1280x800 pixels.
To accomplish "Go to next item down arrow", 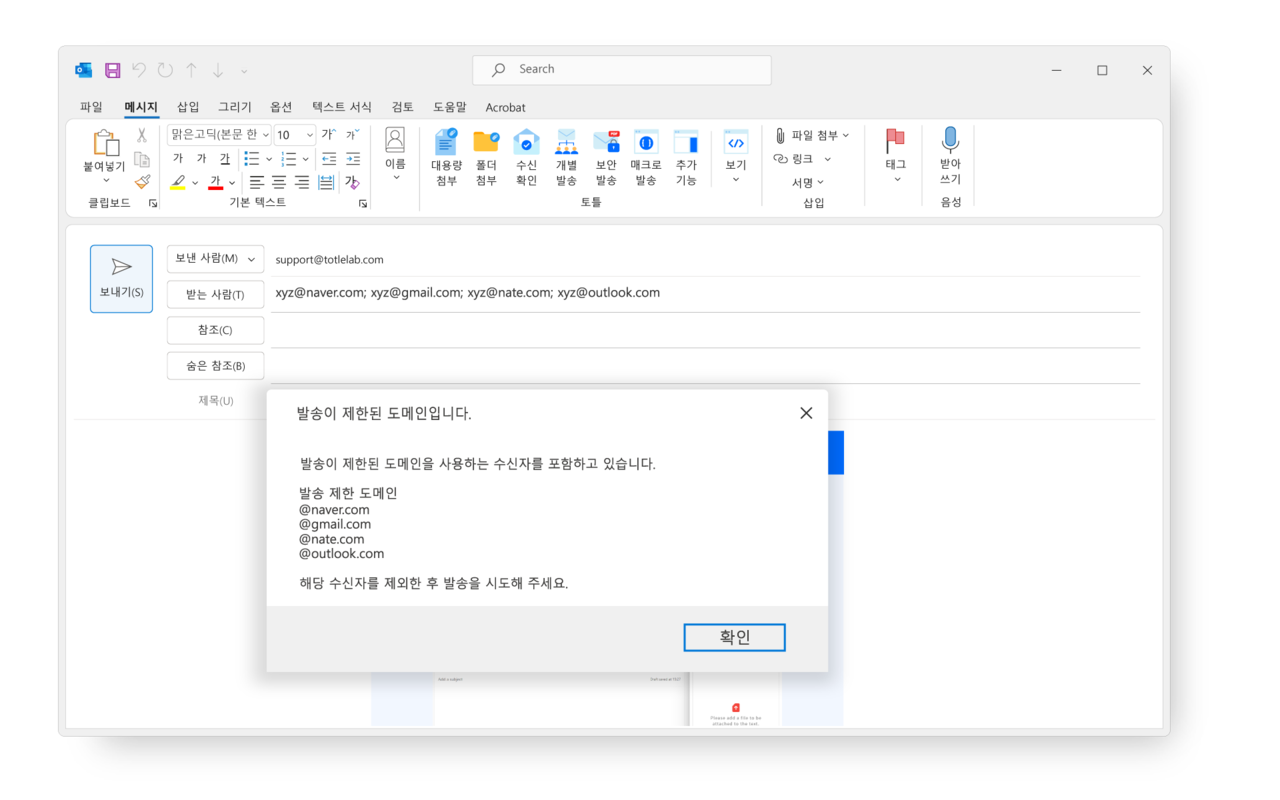I will tap(217, 70).
